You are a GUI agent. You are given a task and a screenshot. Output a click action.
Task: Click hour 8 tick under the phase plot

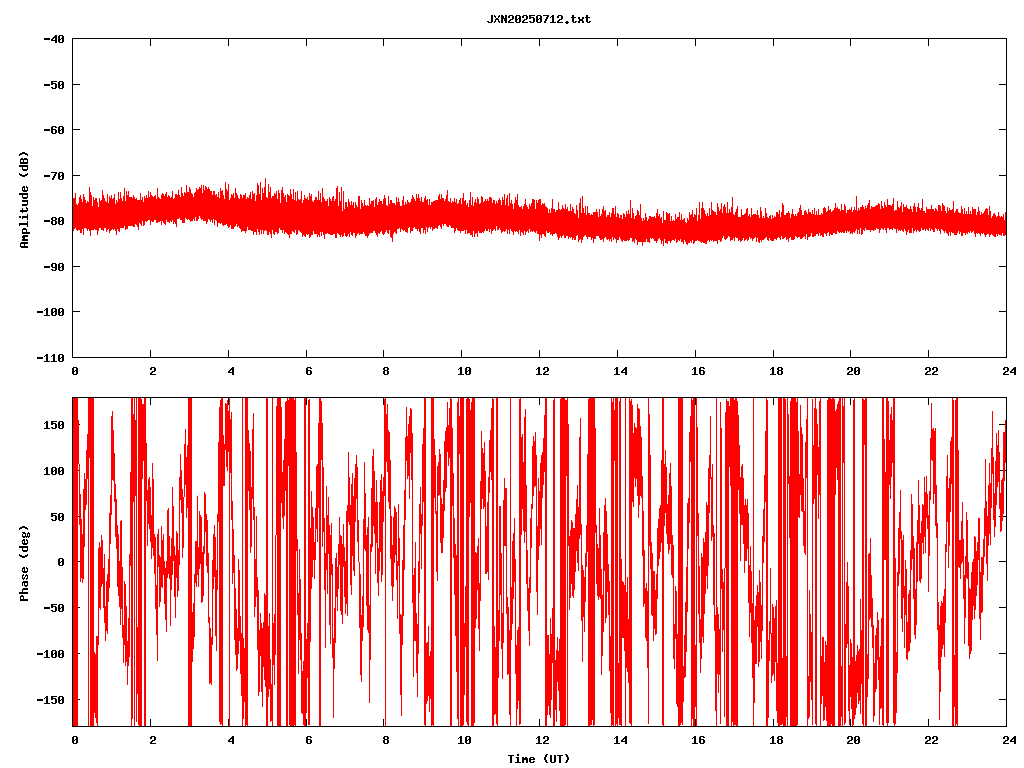pyautogui.click(x=387, y=741)
